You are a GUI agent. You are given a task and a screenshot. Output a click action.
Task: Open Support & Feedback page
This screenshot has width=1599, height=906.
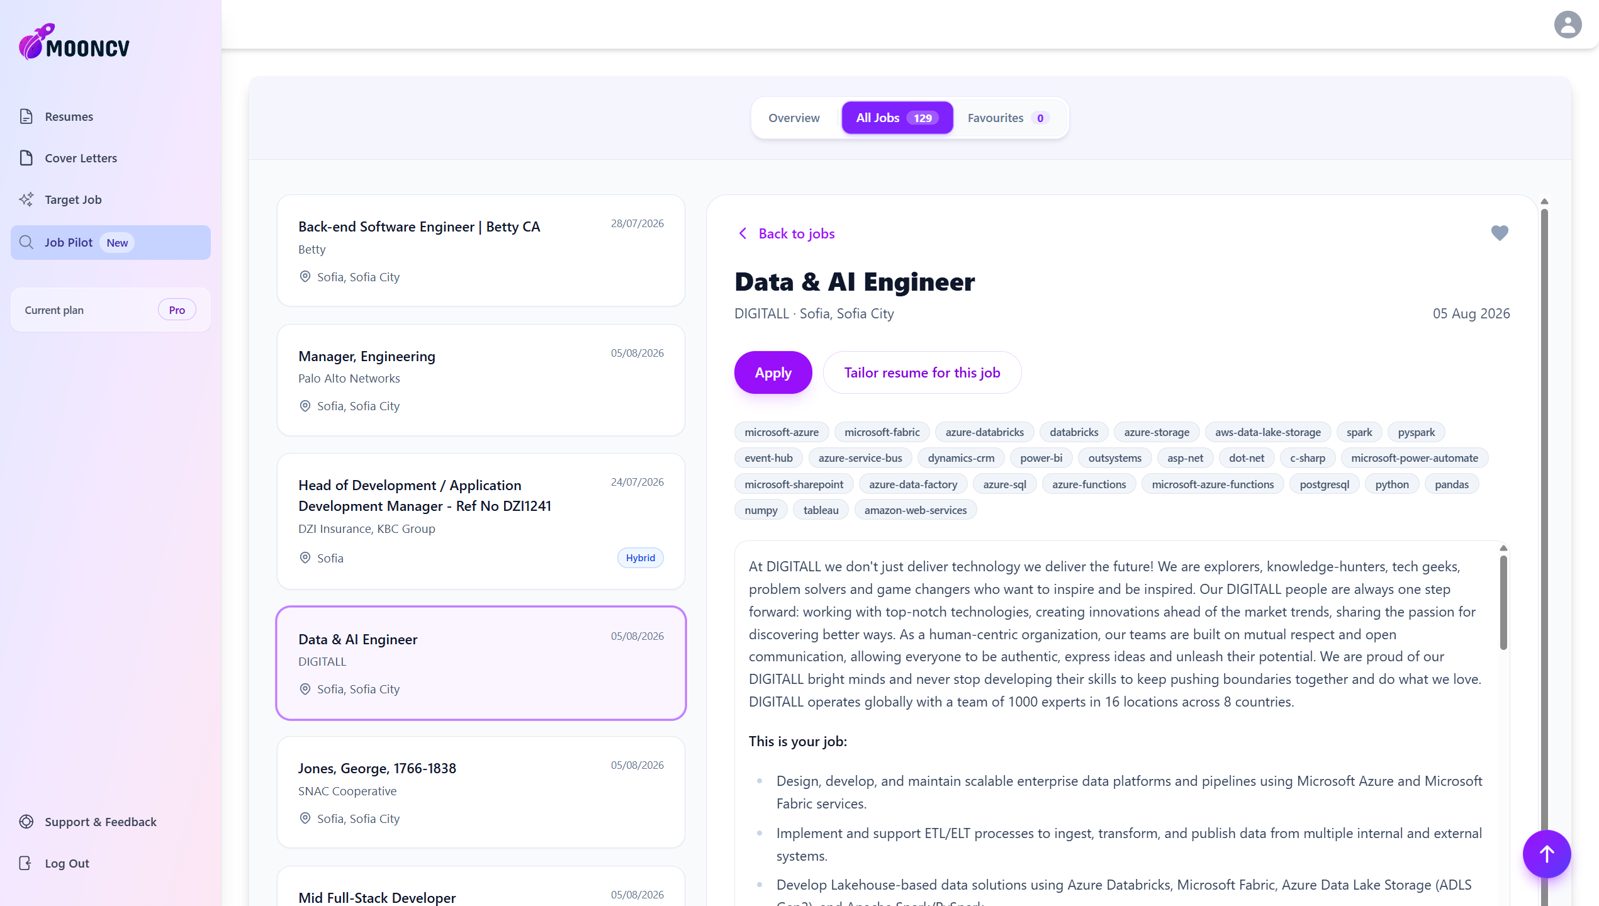110,822
